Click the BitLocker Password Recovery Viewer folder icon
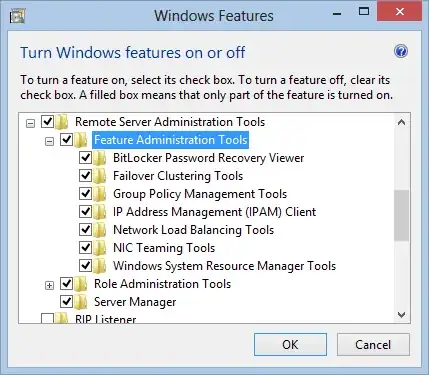429x375 pixels. tap(99, 158)
